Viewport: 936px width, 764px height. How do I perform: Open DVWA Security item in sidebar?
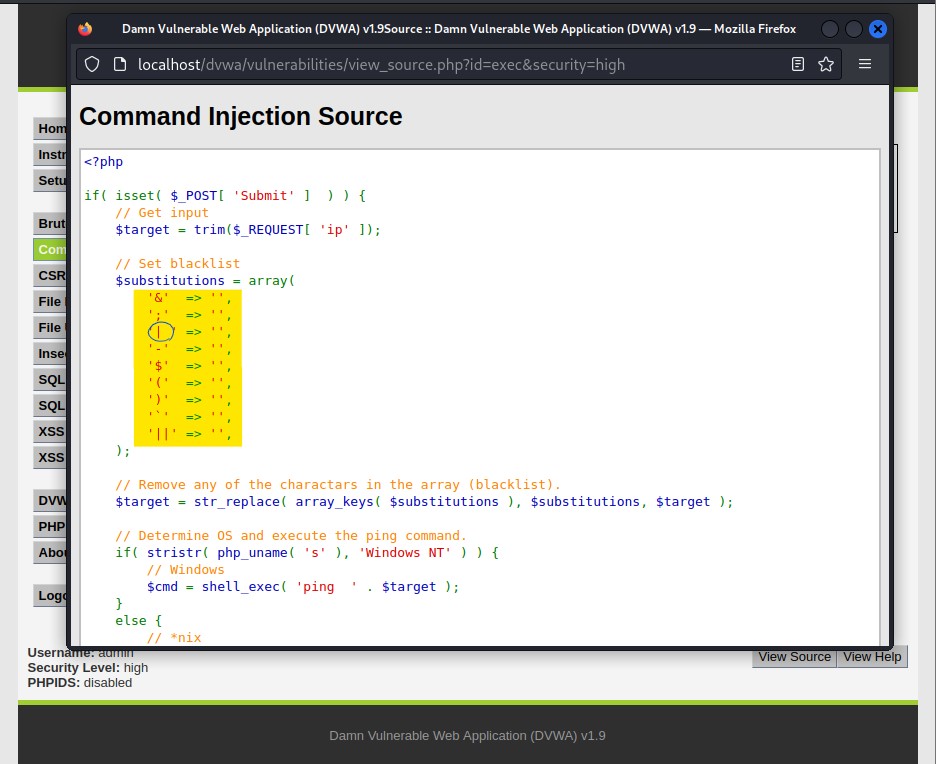click(x=51, y=500)
